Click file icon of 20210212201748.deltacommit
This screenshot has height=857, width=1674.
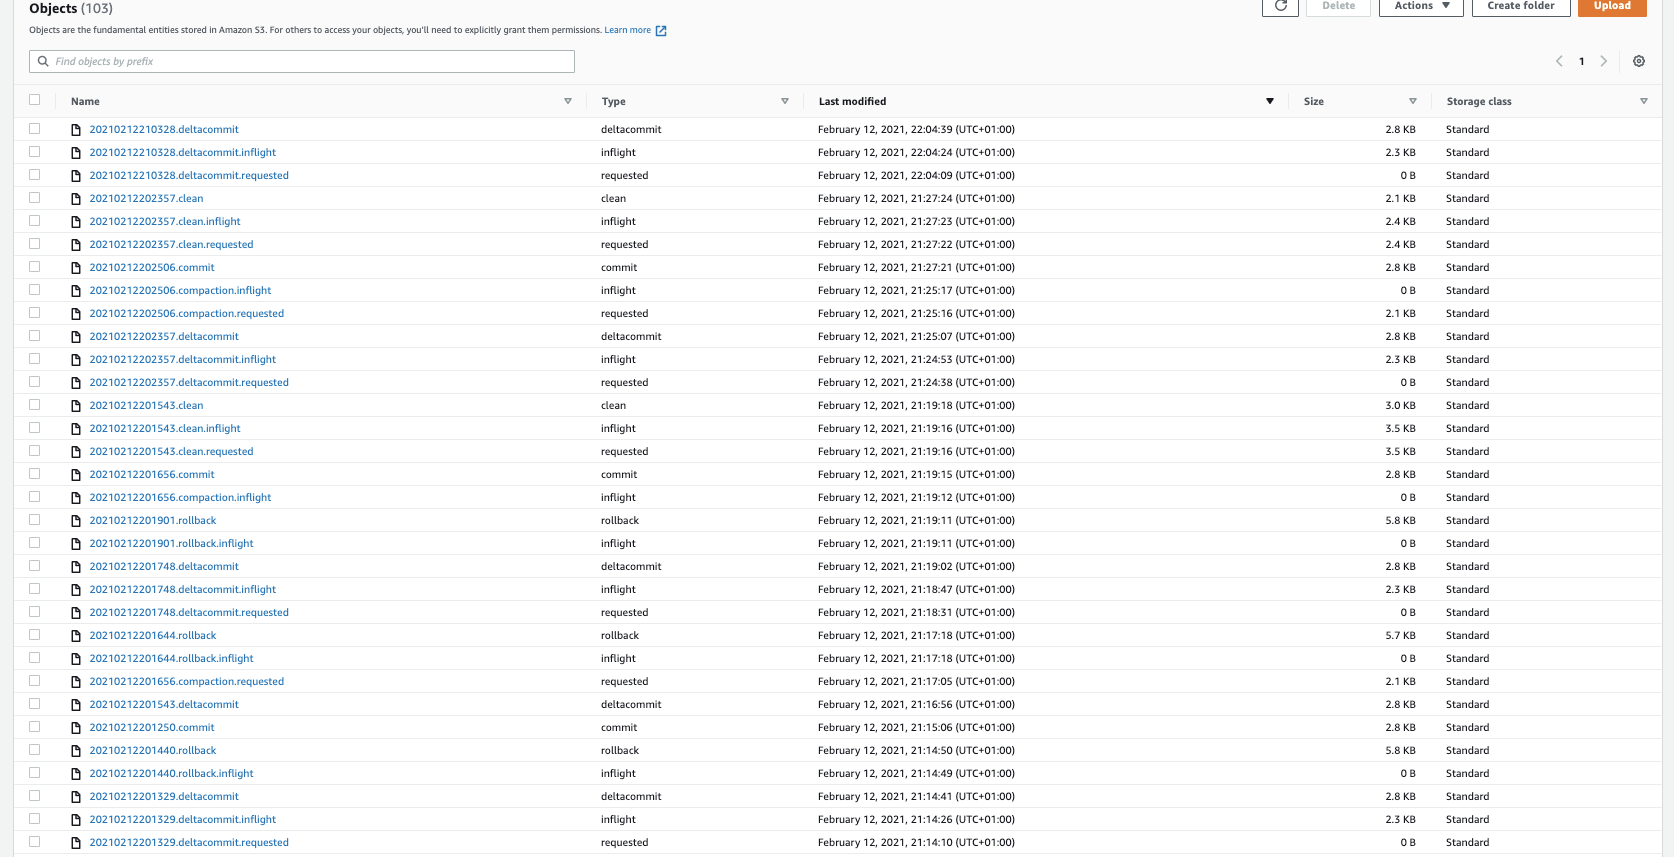[76, 567]
